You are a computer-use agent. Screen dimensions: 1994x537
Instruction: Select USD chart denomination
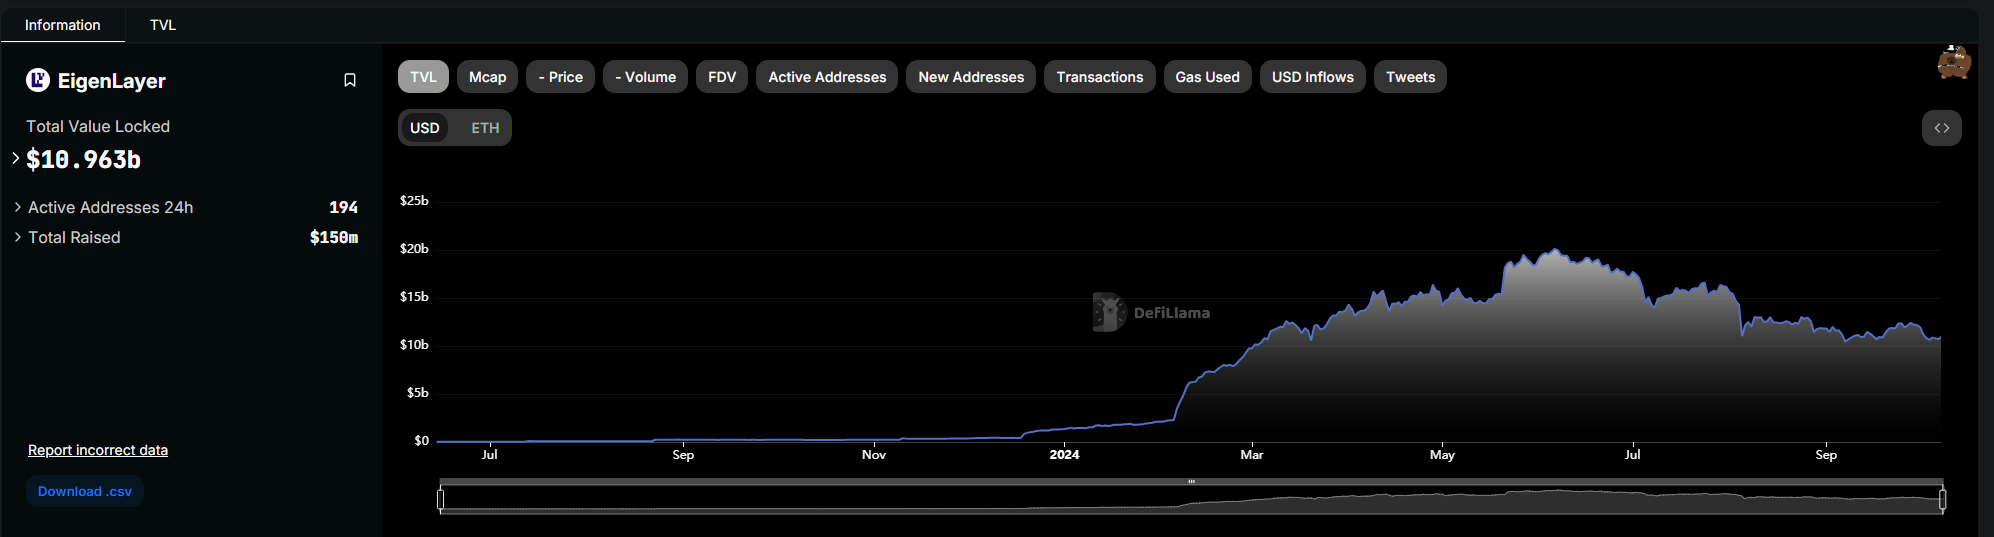[425, 128]
